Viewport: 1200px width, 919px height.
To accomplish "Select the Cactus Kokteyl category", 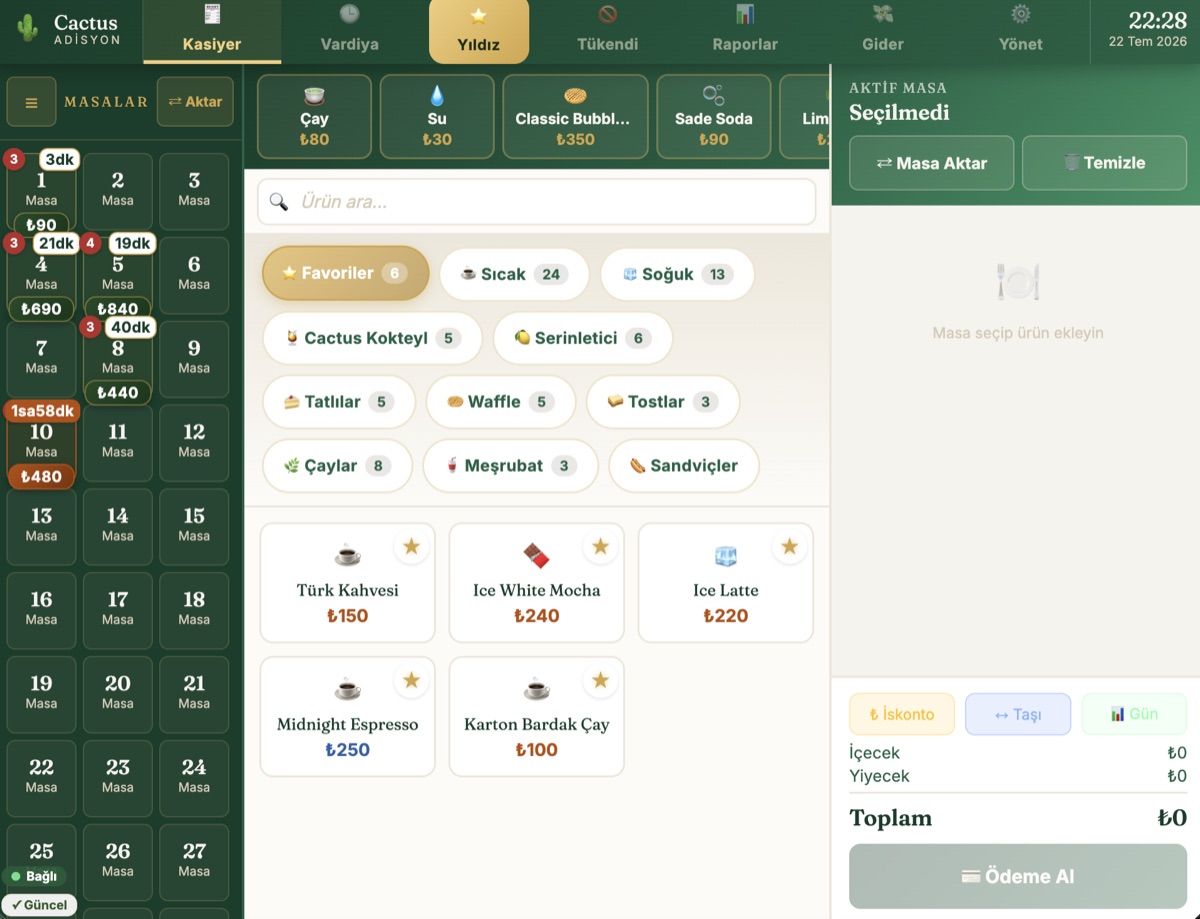I will (x=372, y=338).
